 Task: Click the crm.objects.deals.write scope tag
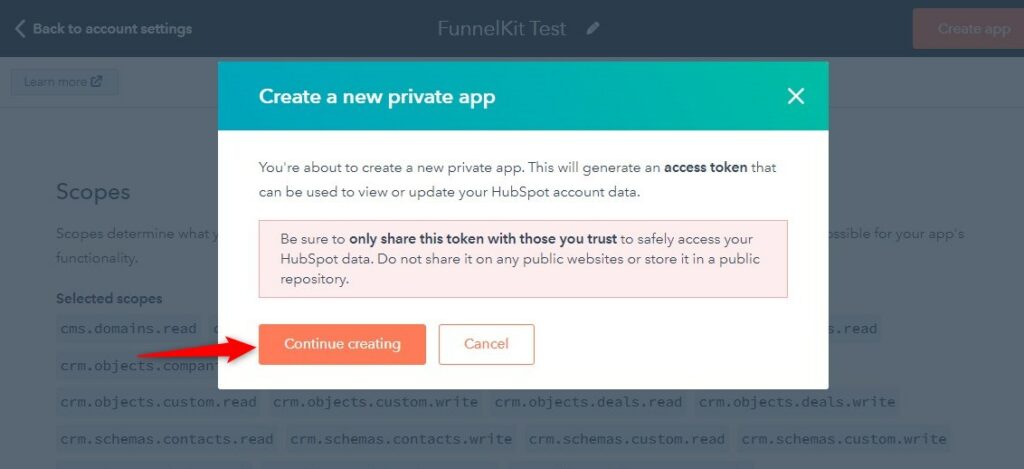click(797, 402)
